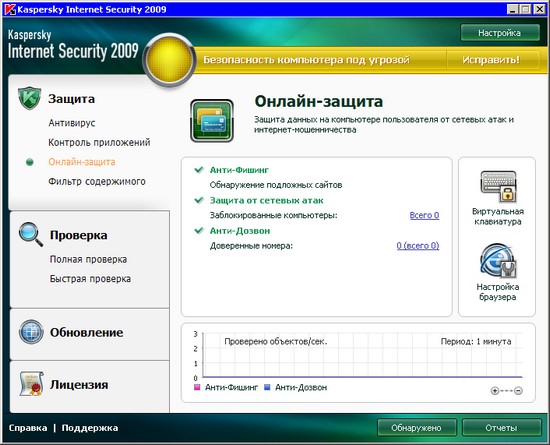Click the Обнаружено button

pos(417,428)
